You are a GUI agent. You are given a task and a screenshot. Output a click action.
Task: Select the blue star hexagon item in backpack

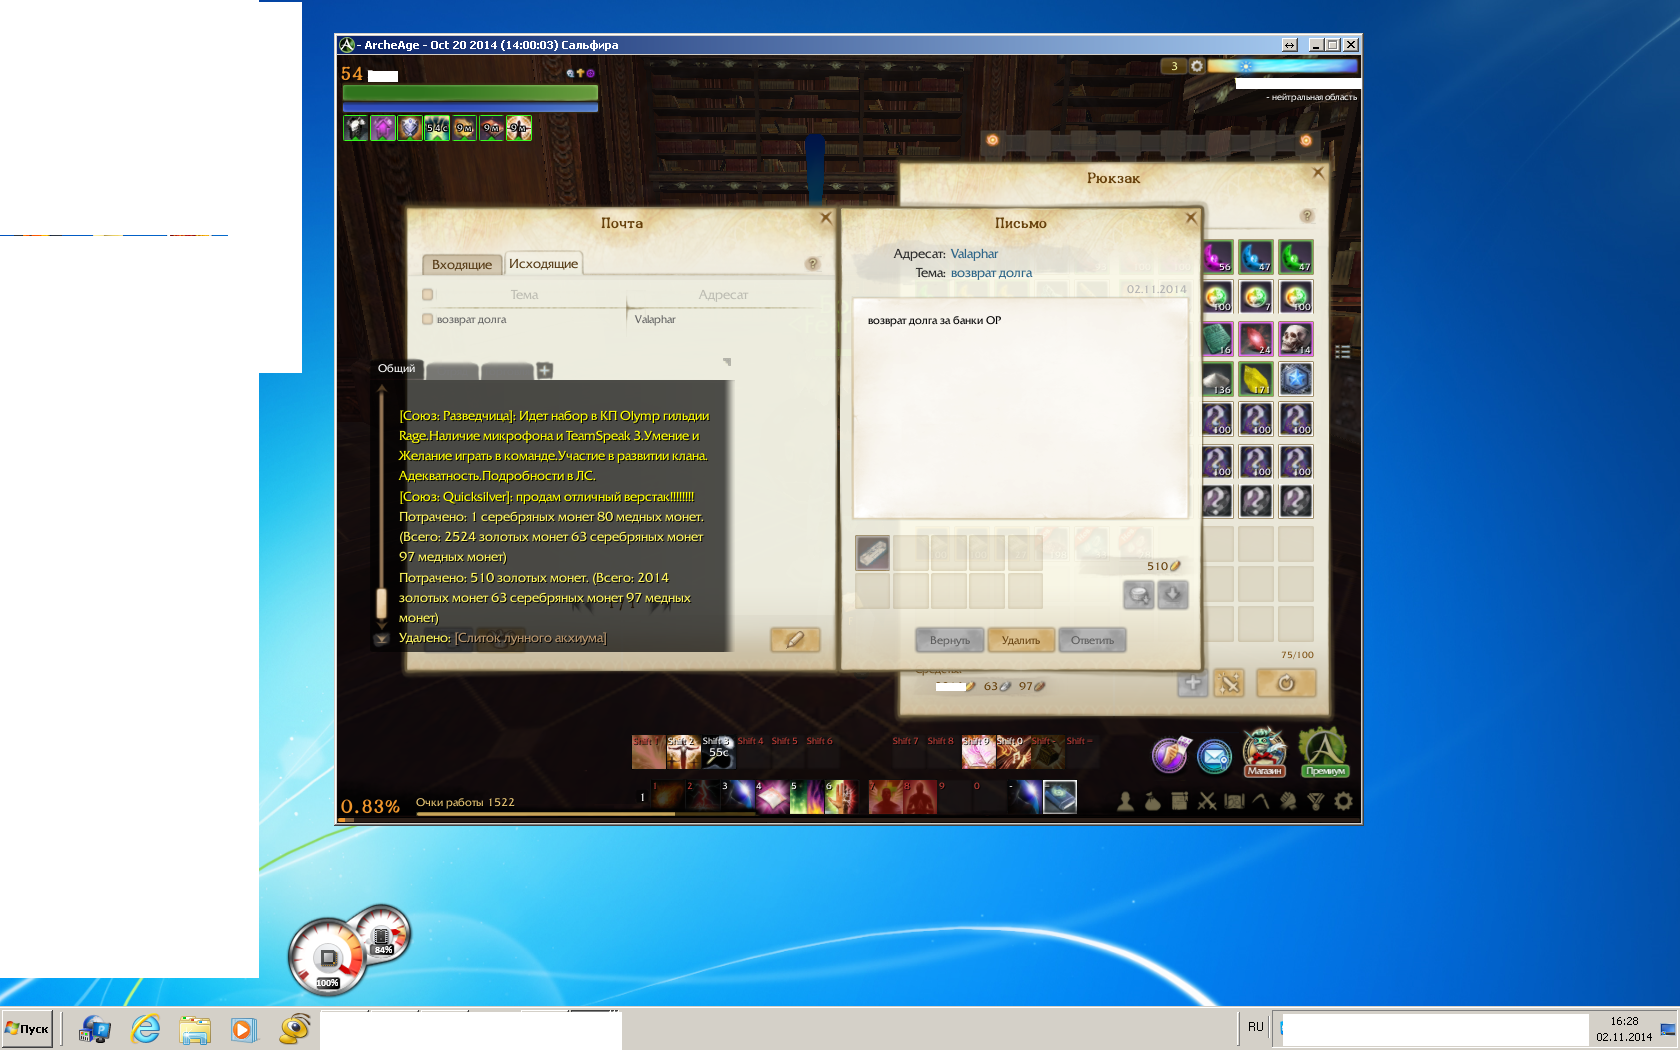(x=1296, y=379)
